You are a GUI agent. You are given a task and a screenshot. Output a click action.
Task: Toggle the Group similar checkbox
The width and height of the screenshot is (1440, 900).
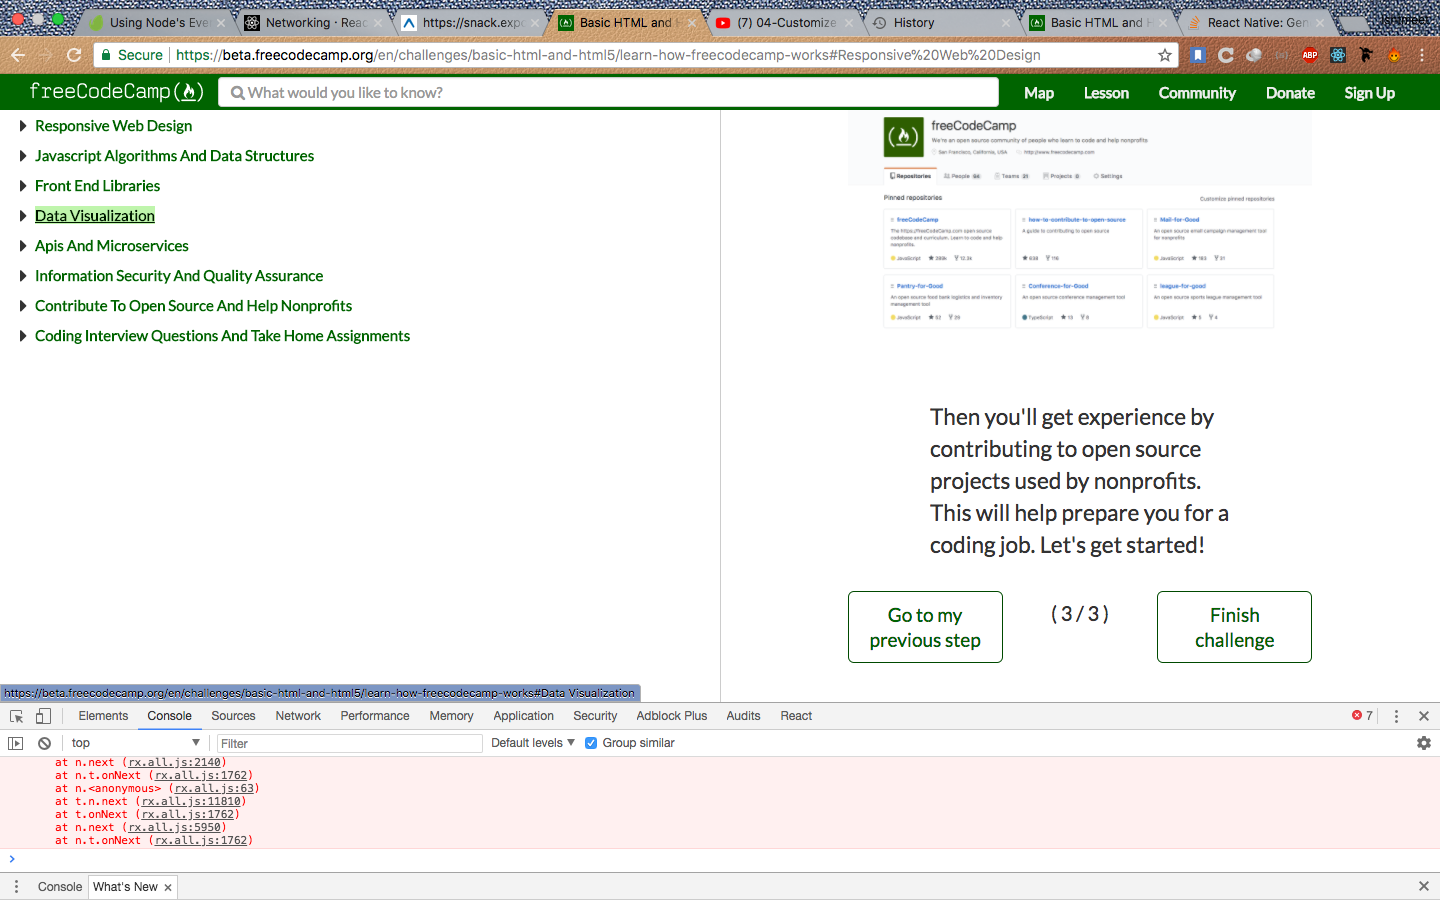pos(591,743)
